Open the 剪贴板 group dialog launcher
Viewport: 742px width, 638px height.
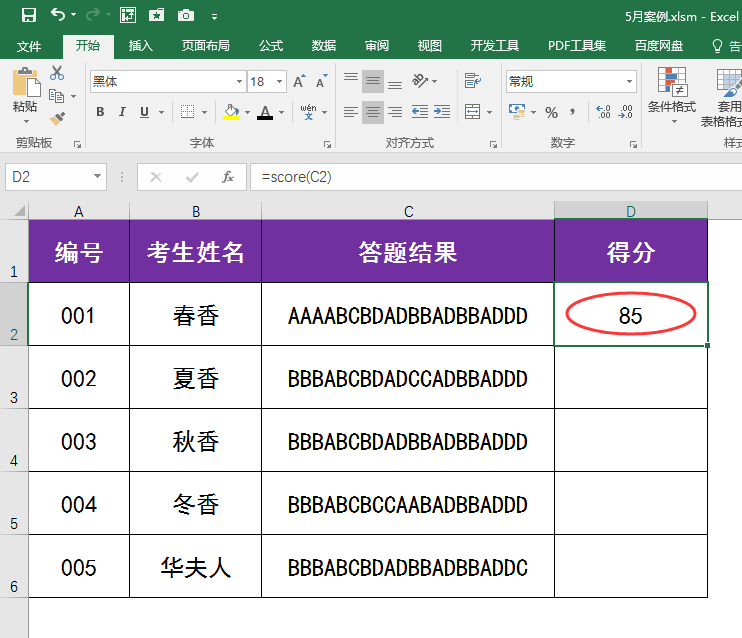77,144
